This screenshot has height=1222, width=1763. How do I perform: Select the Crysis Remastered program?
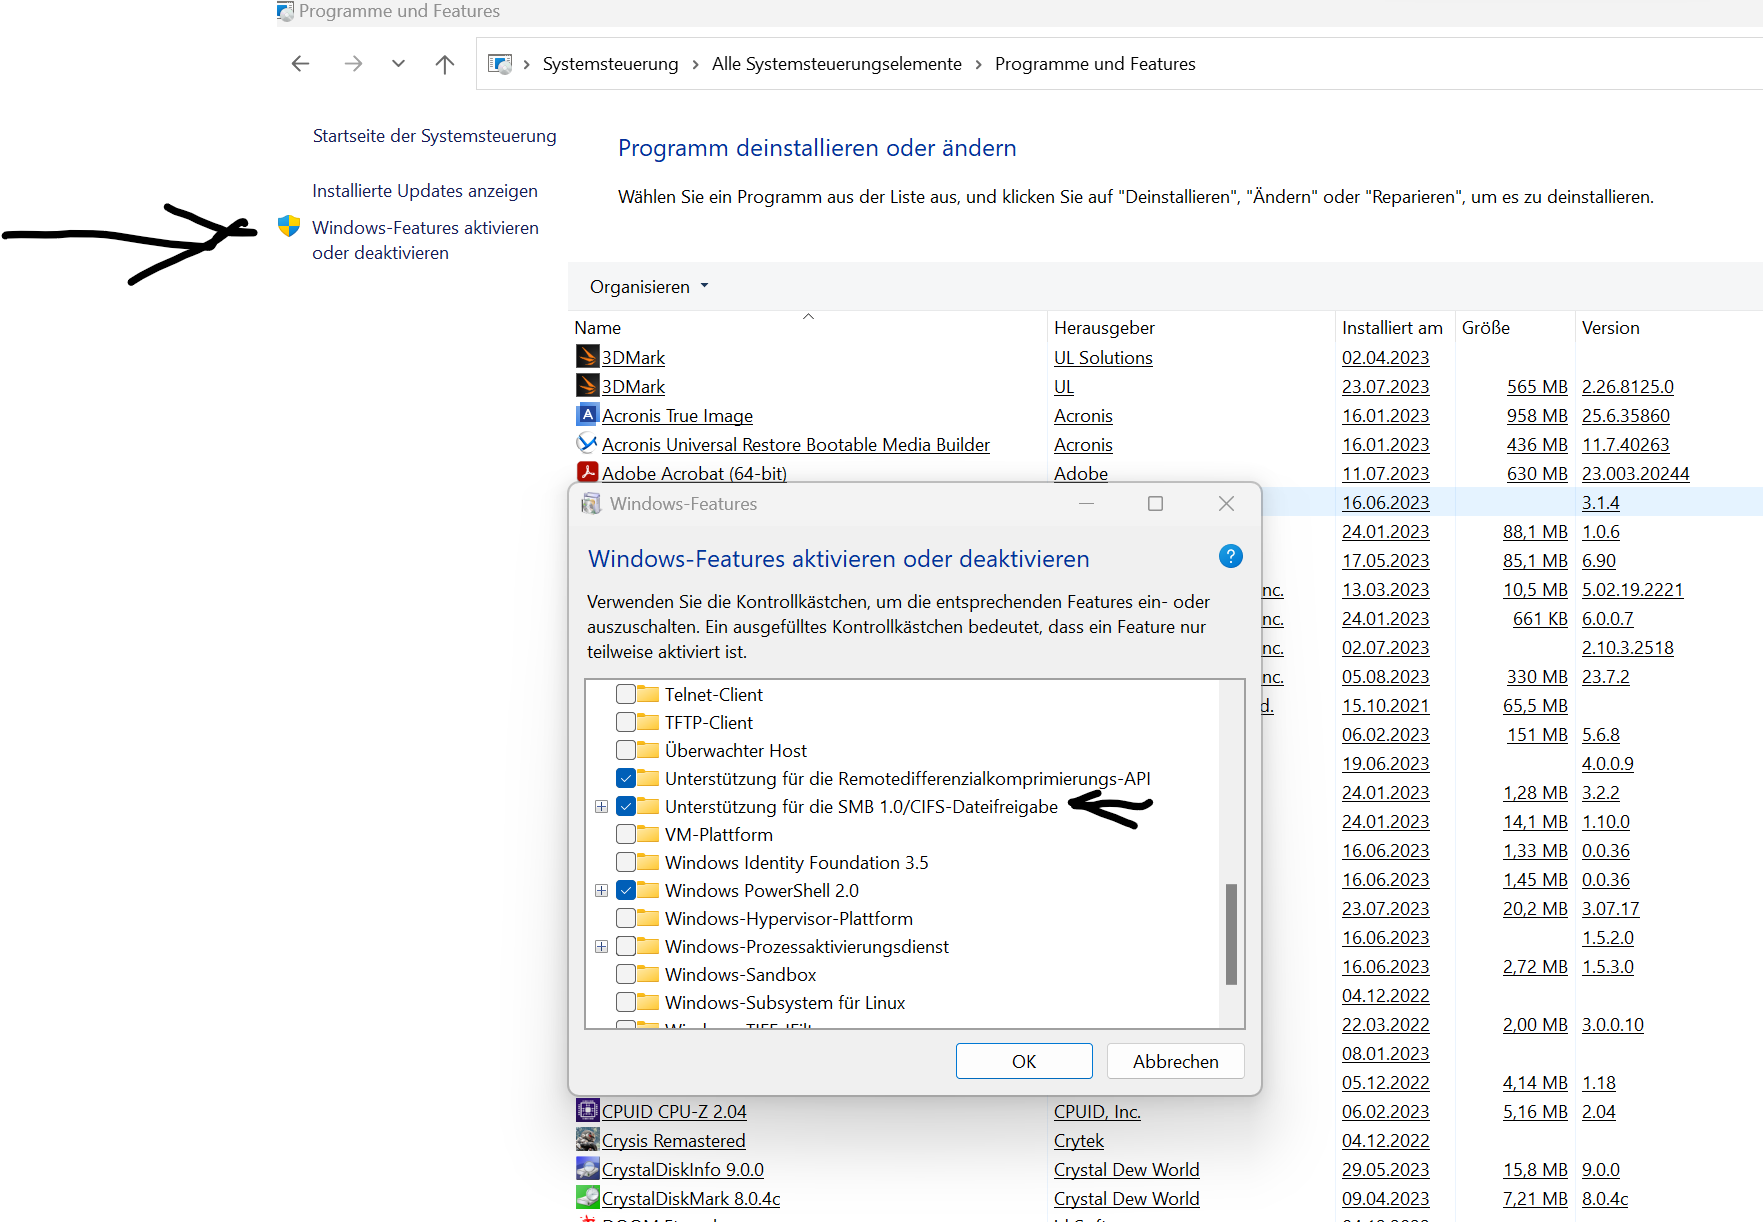(674, 1140)
